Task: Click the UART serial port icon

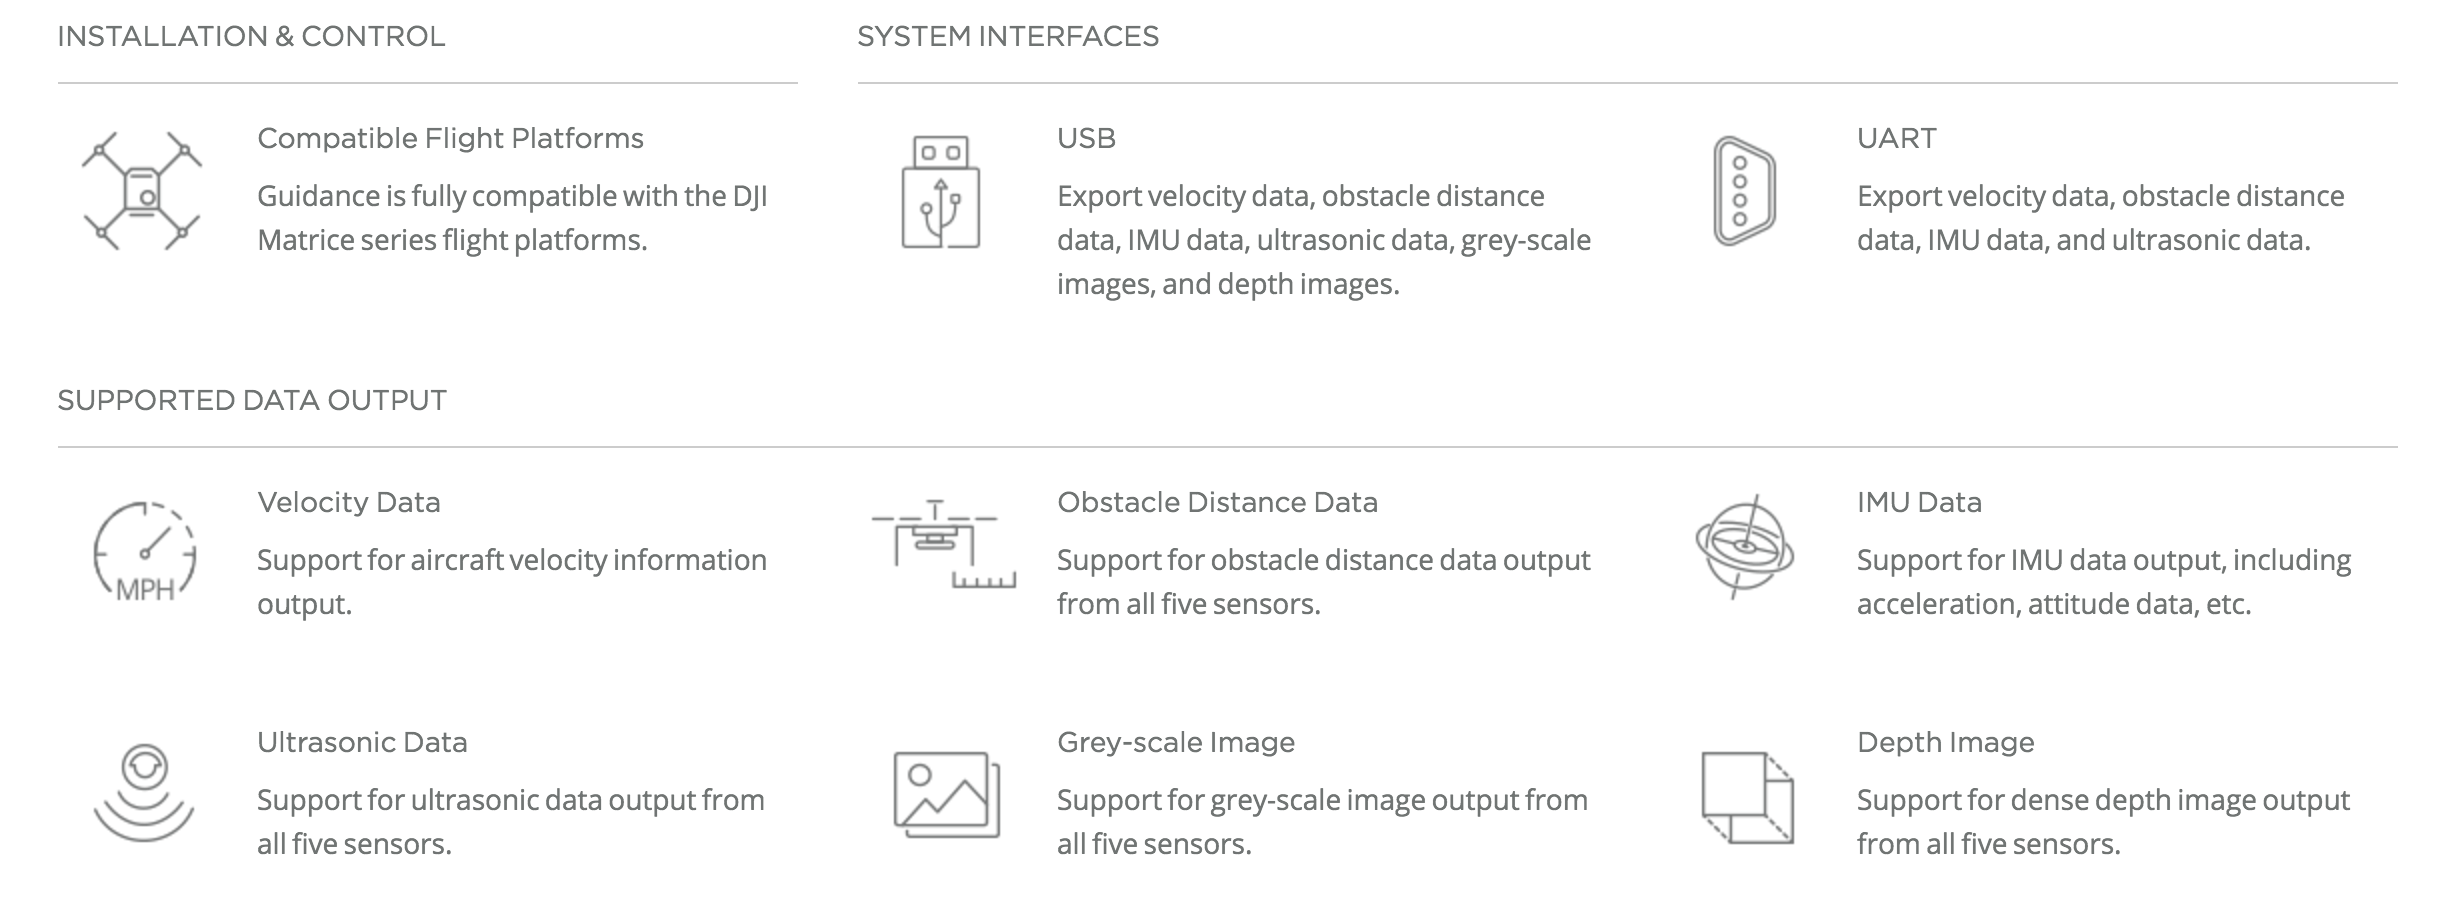Action: click(1745, 191)
